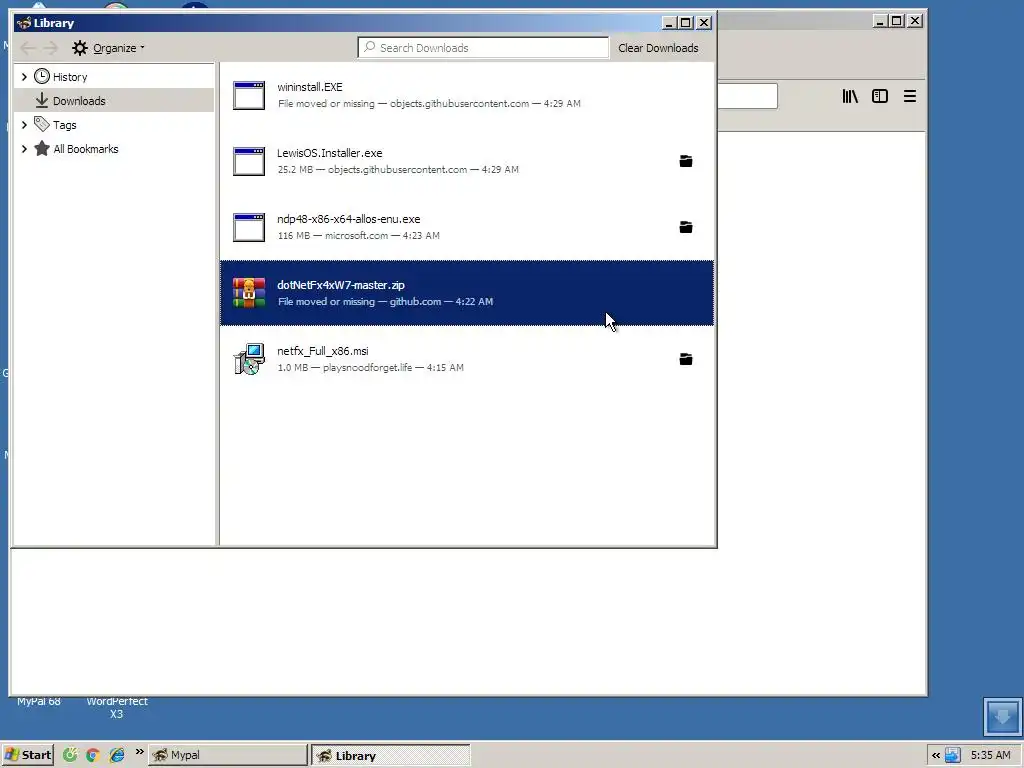The image size is (1024, 768).
Task: Select the dotNetFx4xW7-master.zip entry
Action: pos(467,293)
